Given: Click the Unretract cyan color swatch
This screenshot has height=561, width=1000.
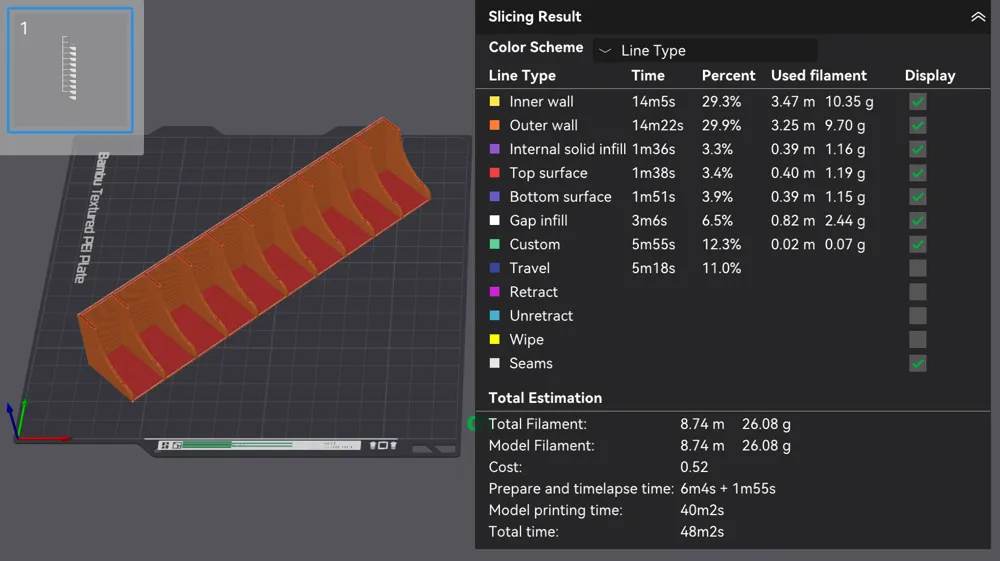Looking at the screenshot, I should (x=494, y=316).
